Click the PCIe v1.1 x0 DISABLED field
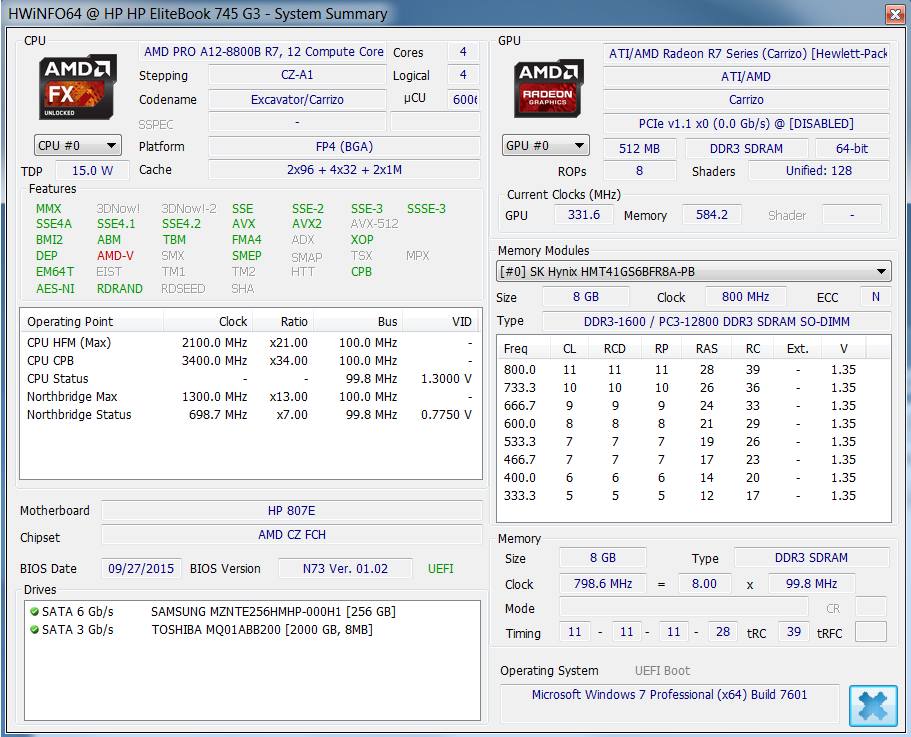The height and width of the screenshot is (737, 911). click(747, 124)
